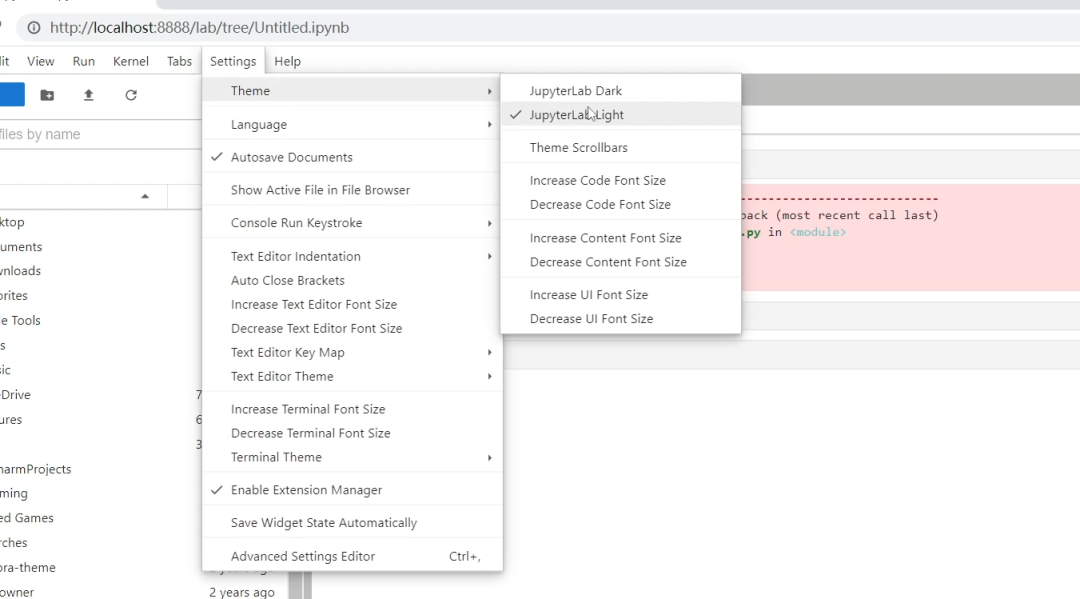Open the Desktop folder in file browser
The width and height of the screenshot is (1080, 599).
(12, 222)
